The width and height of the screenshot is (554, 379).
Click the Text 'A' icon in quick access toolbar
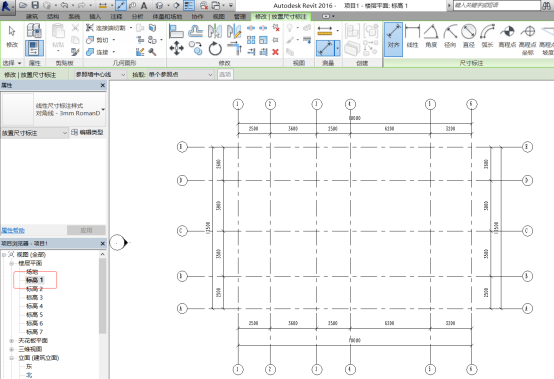[144, 5]
